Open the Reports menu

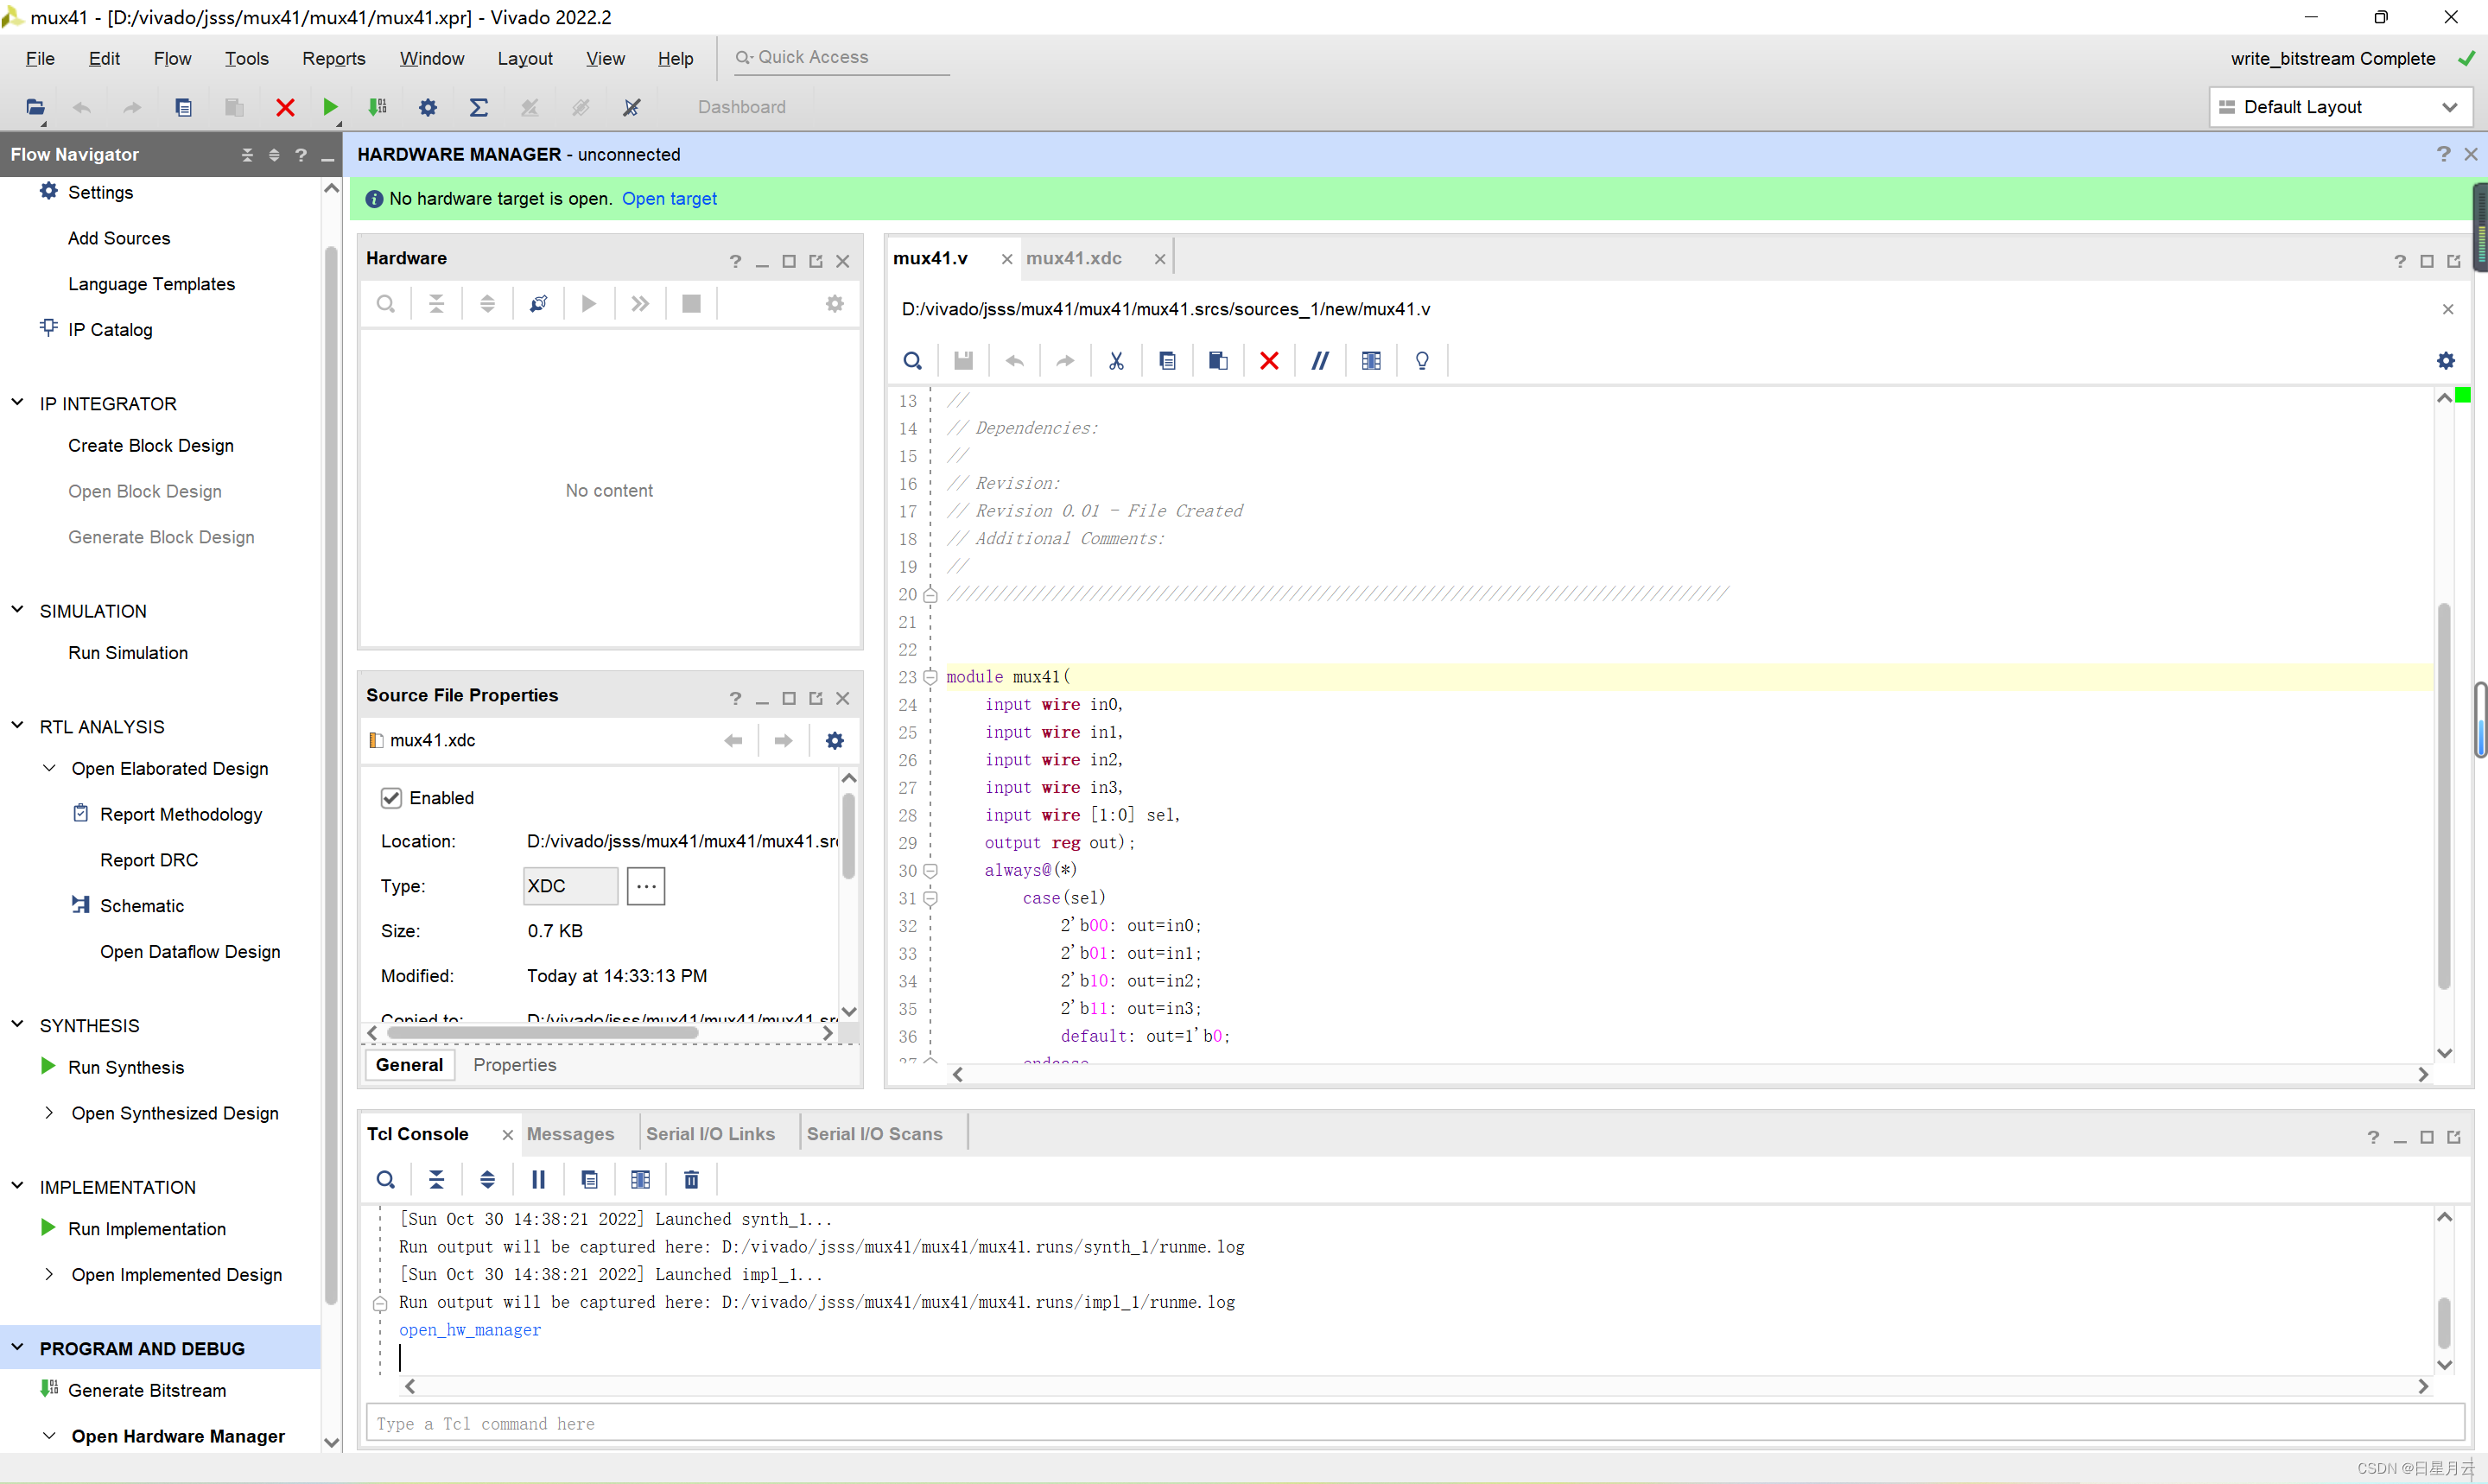tap(334, 58)
